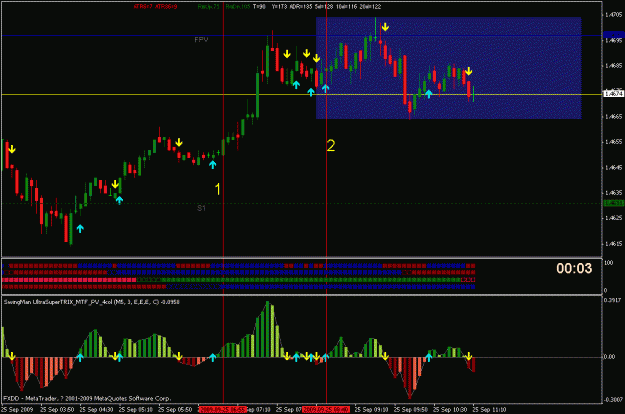
Task: Click the 1.4655 price axis label
Action: pos(613,142)
